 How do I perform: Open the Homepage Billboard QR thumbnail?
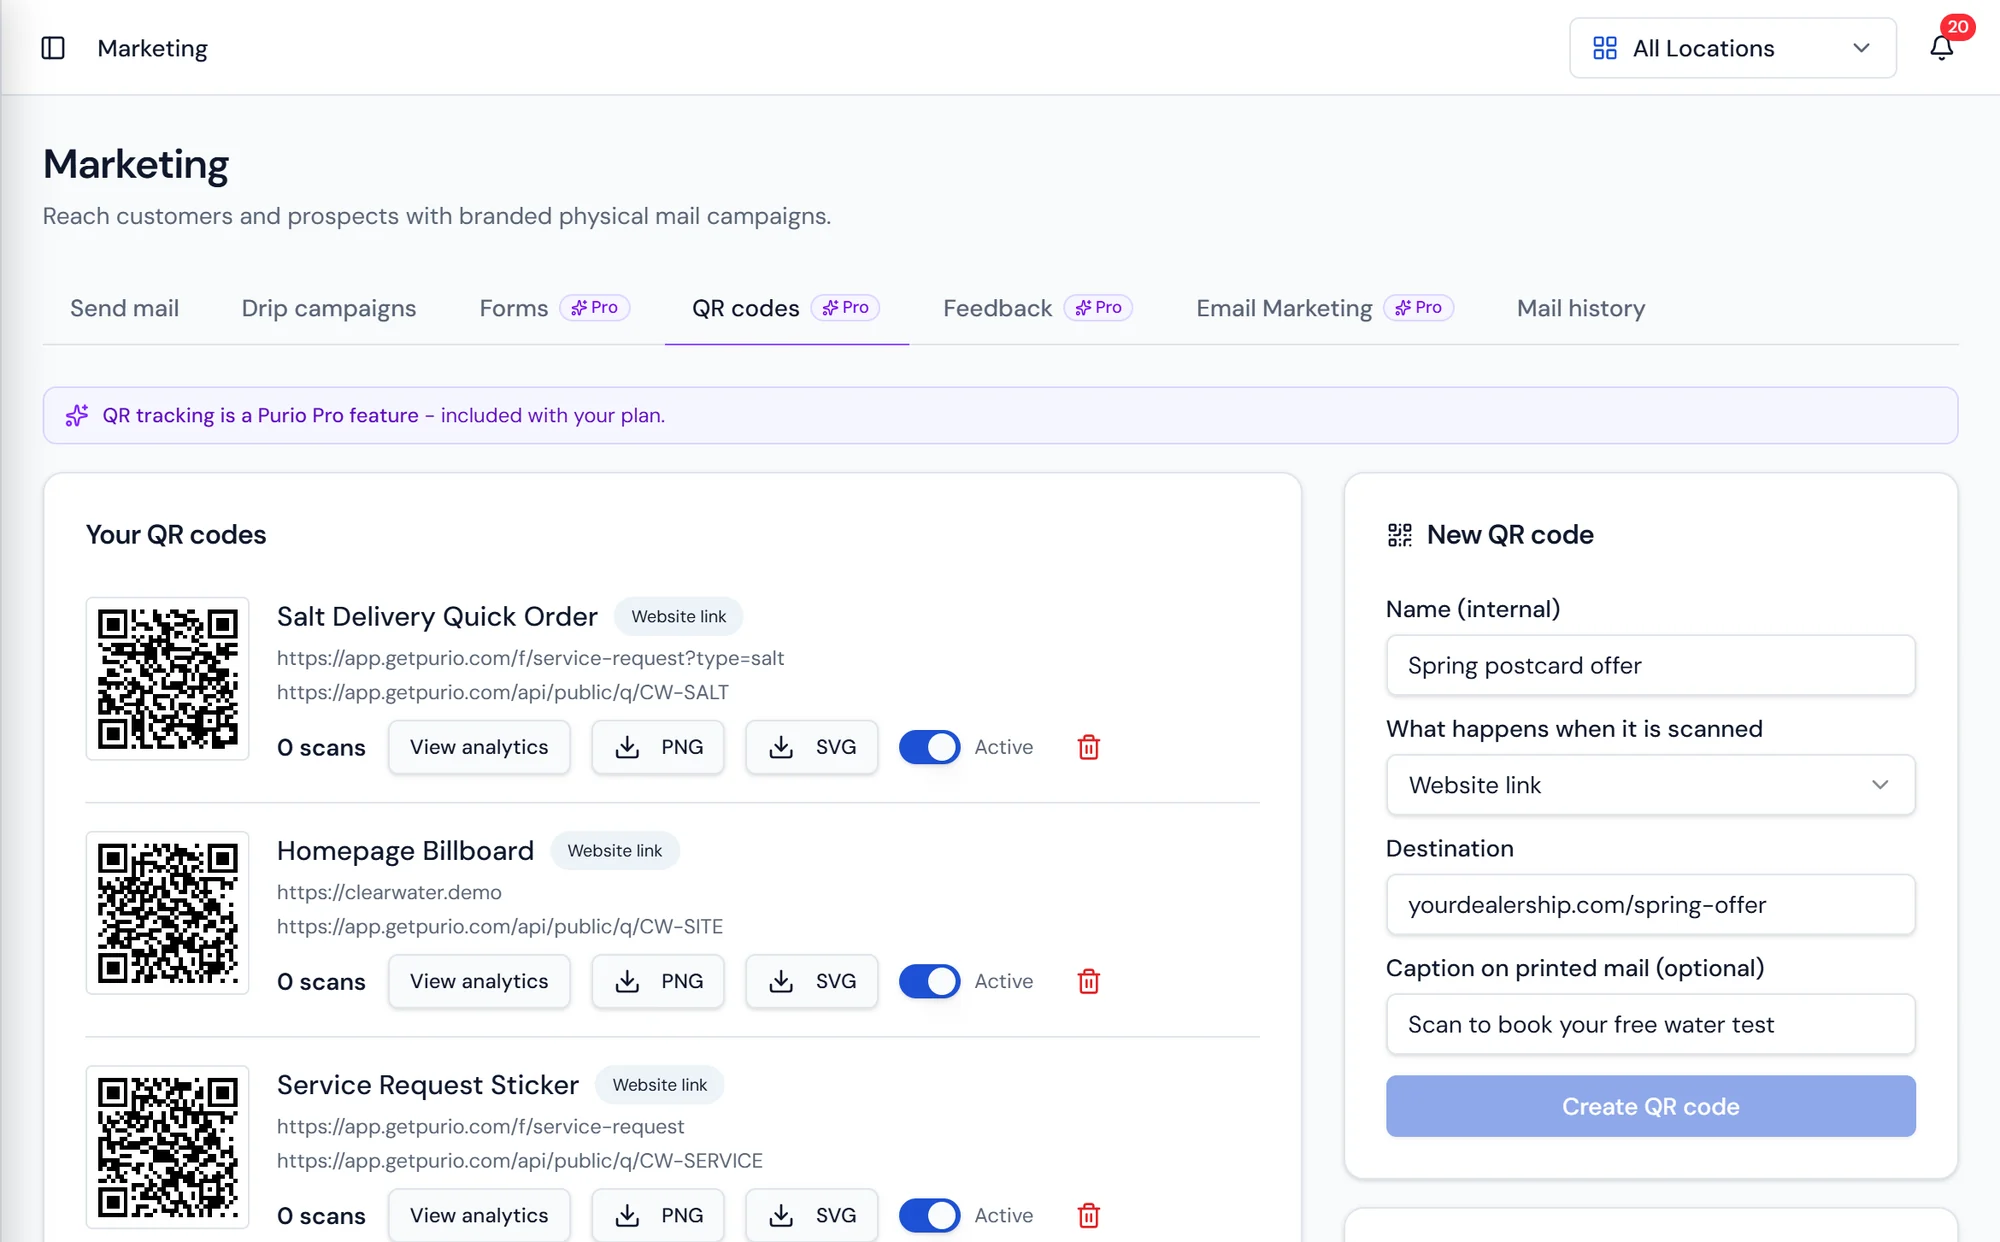167,913
